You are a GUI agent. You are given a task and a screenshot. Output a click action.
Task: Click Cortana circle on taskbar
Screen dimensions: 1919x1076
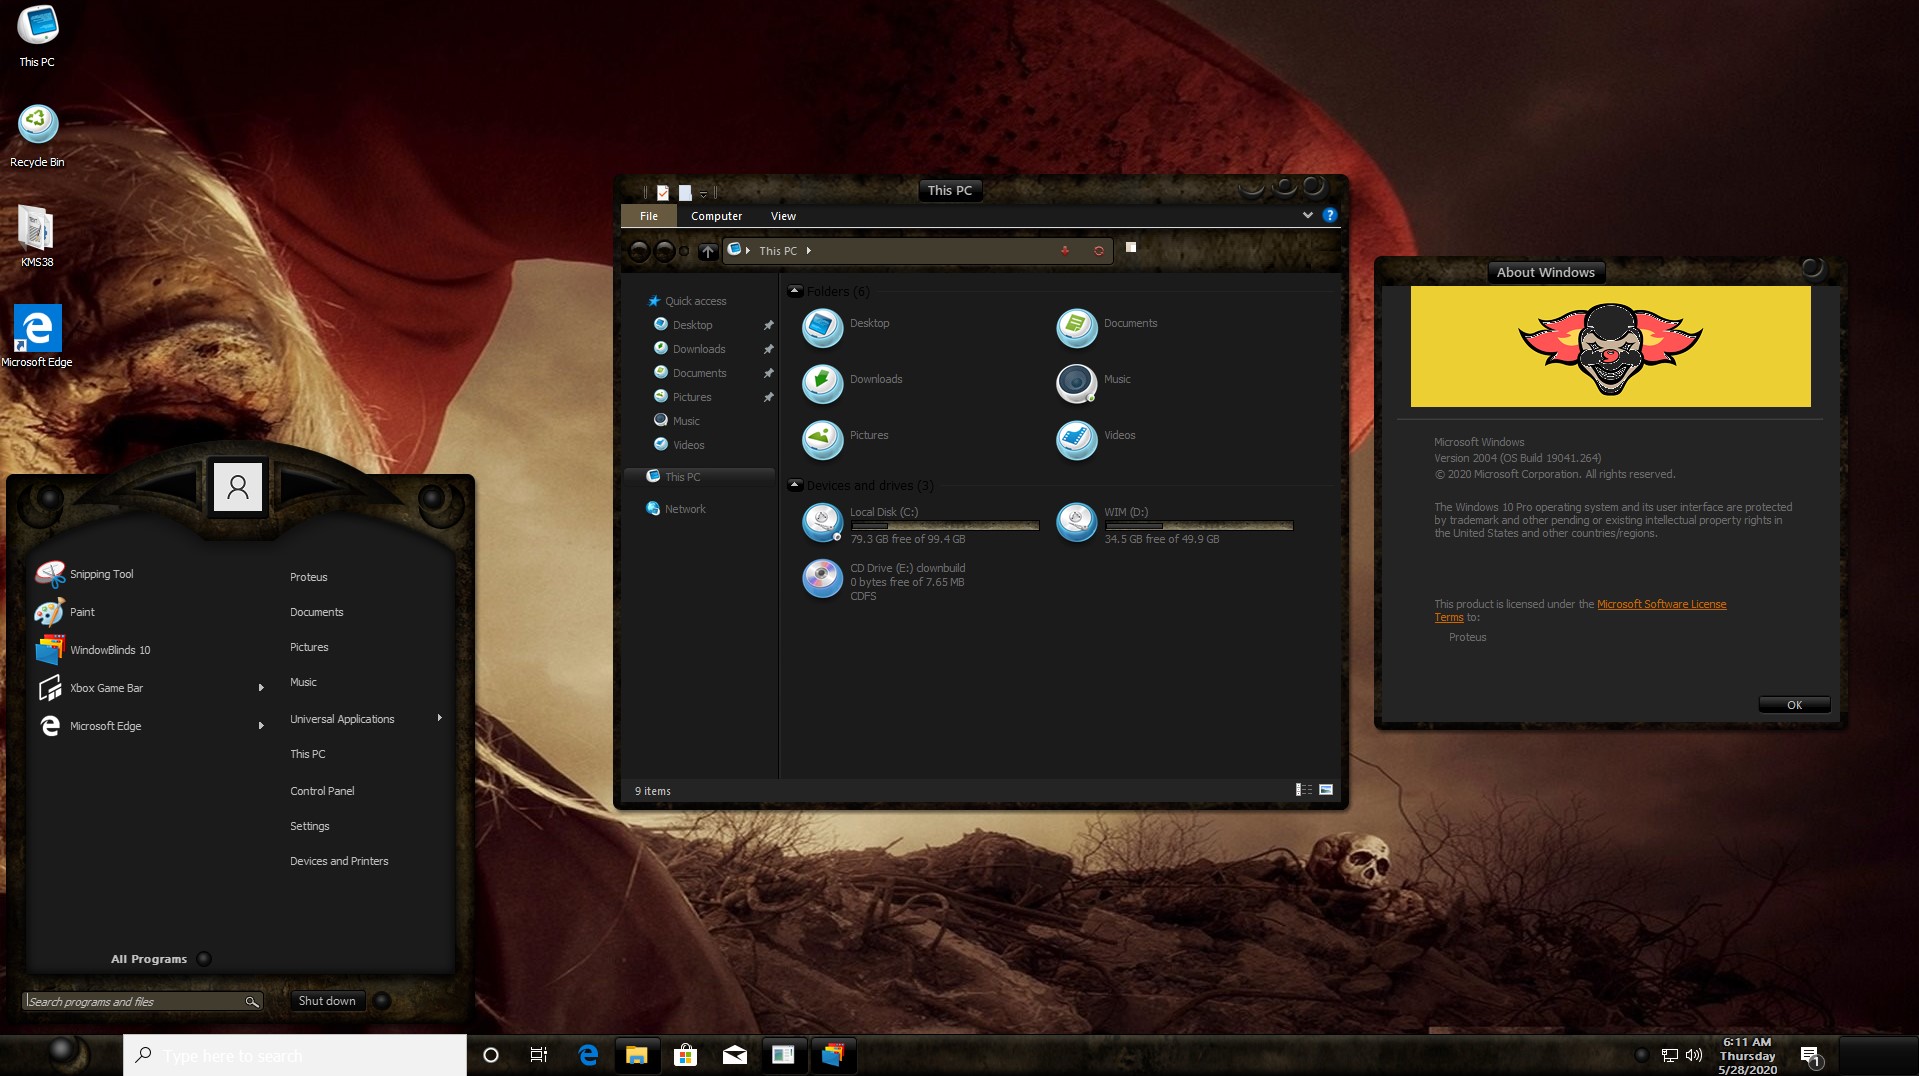tap(490, 1055)
